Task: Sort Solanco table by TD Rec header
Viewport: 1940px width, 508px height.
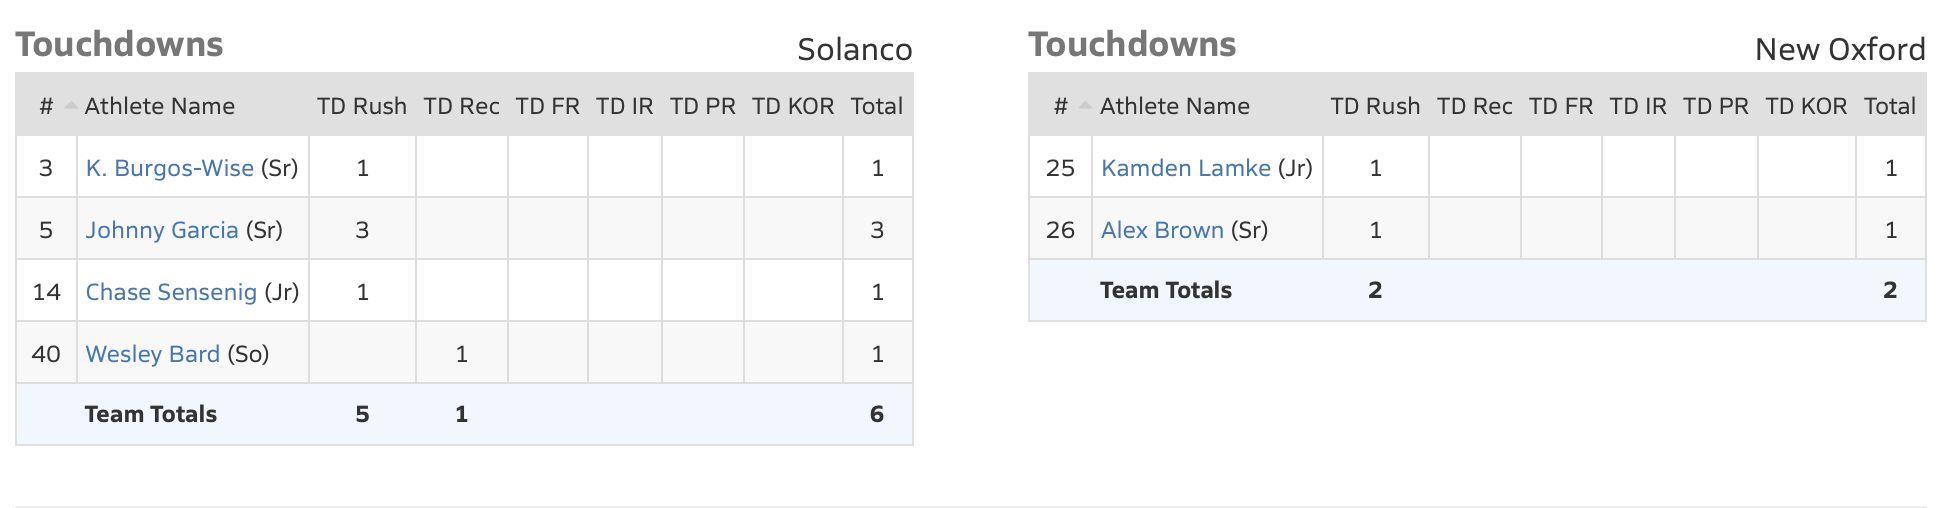Action: [461, 106]
